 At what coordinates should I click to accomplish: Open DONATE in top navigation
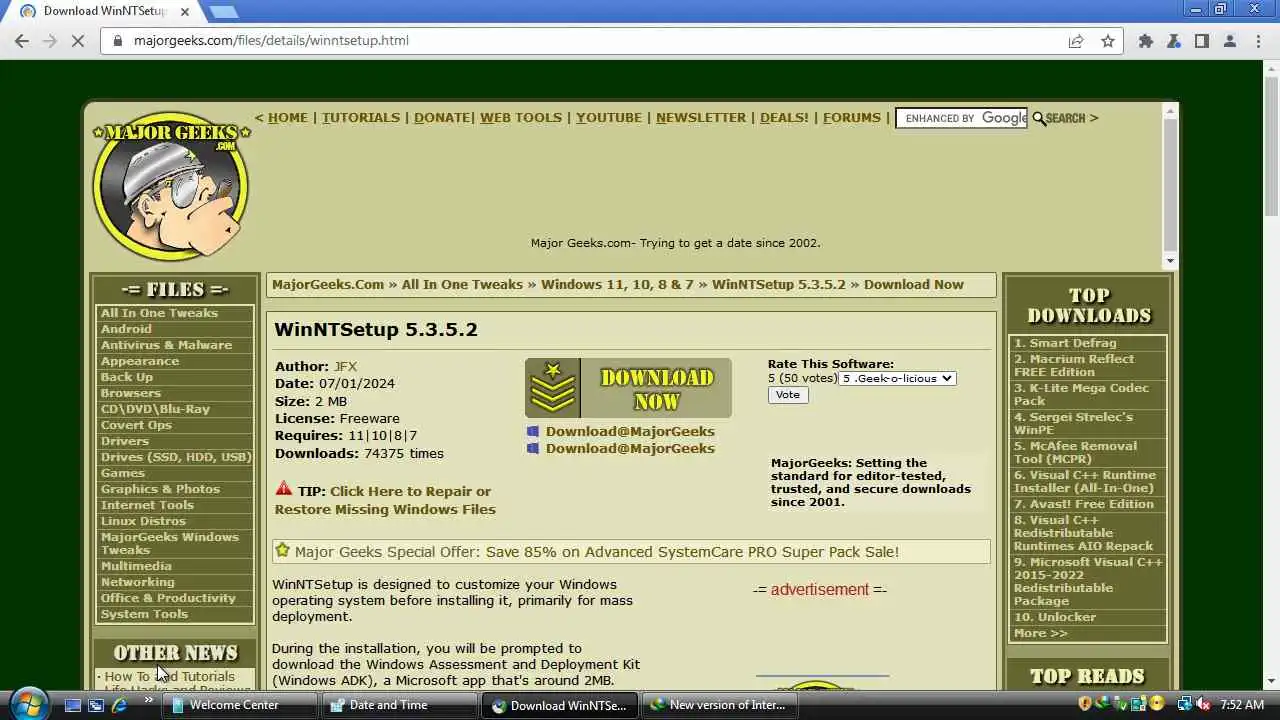[442, 117]
